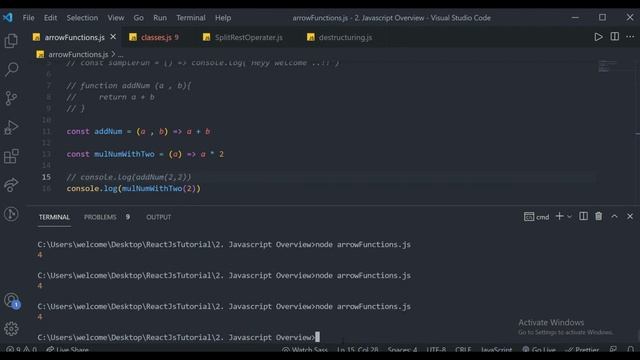Add a new terminal with plus icon
Screen dimensions: 640x360
tap(559, 216)
